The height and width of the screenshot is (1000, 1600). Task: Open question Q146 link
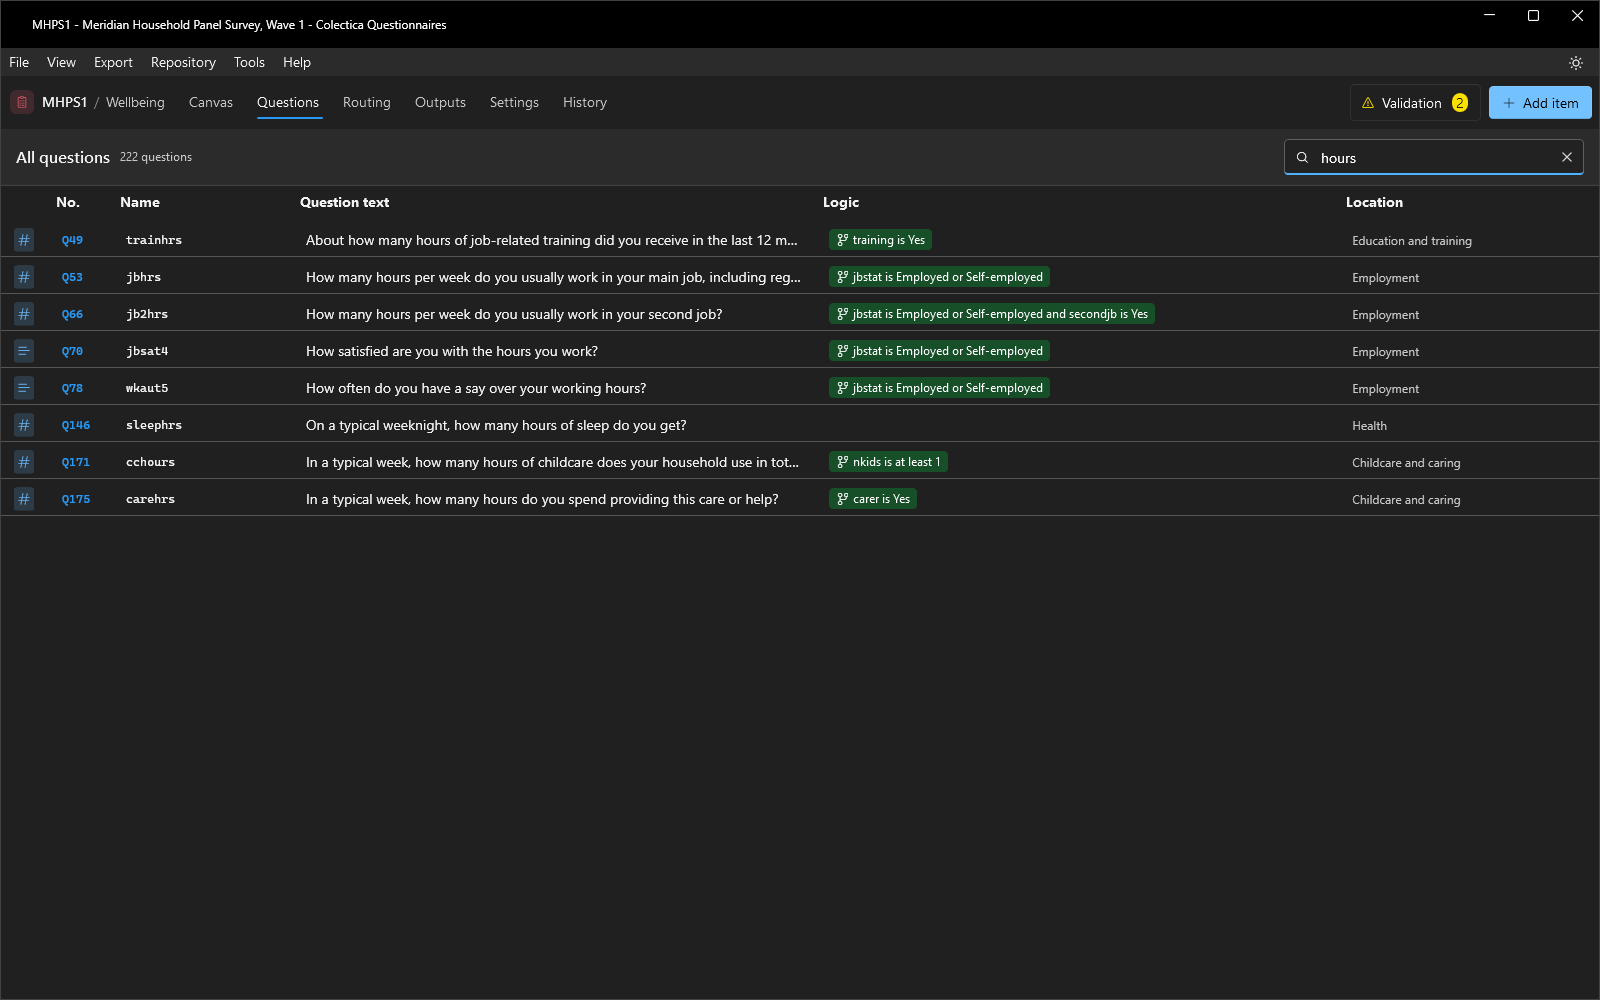click(76, 425)
